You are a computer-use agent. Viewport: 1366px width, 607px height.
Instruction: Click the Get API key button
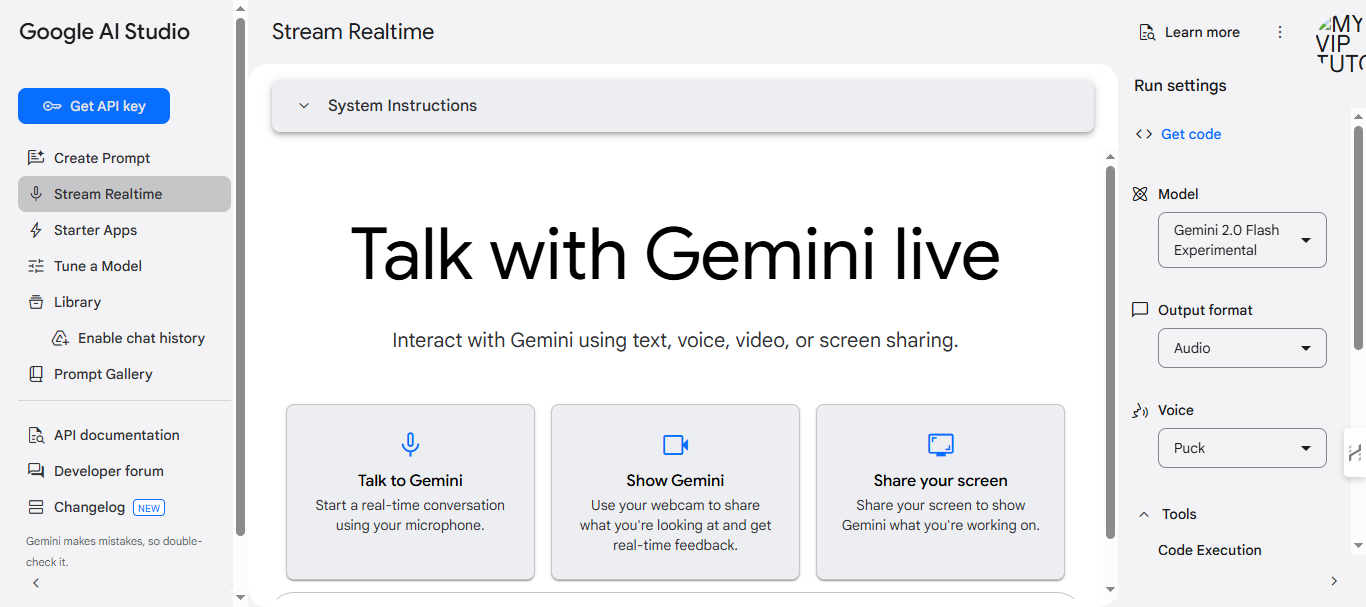tap(94, 106)
